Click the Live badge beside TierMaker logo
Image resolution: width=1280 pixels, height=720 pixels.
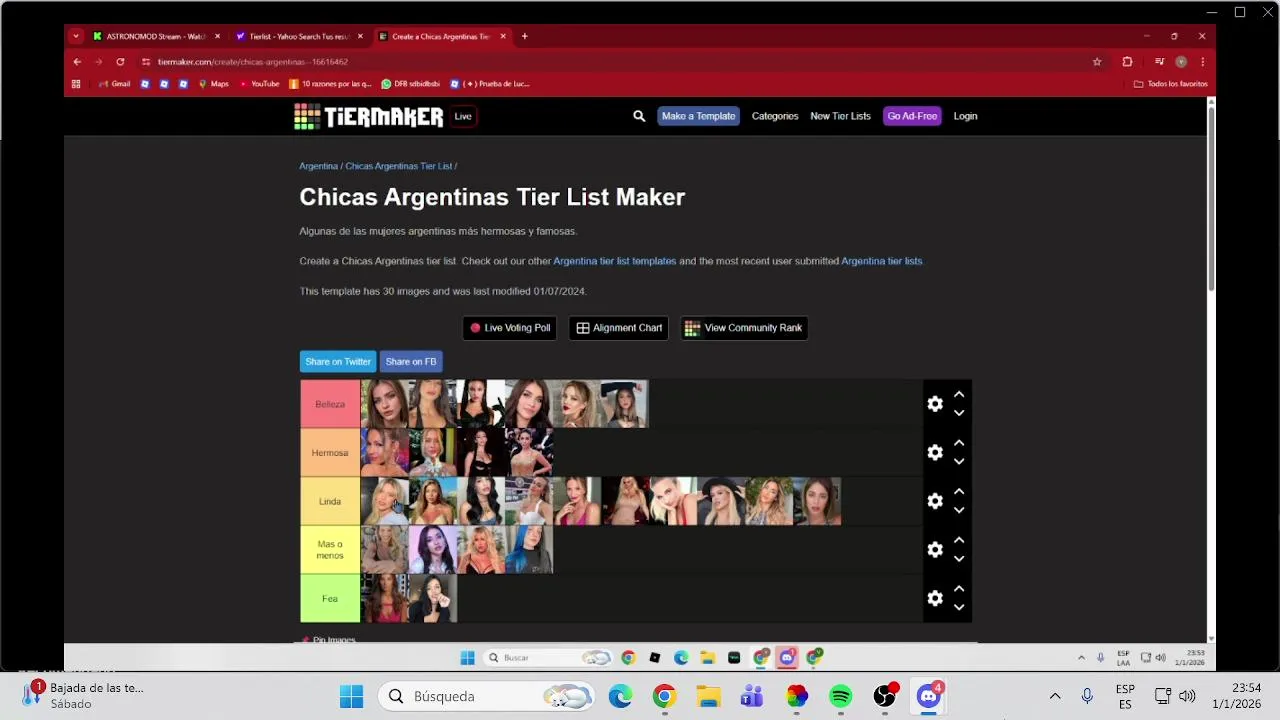pyautogui.click(x=463, y=116)
